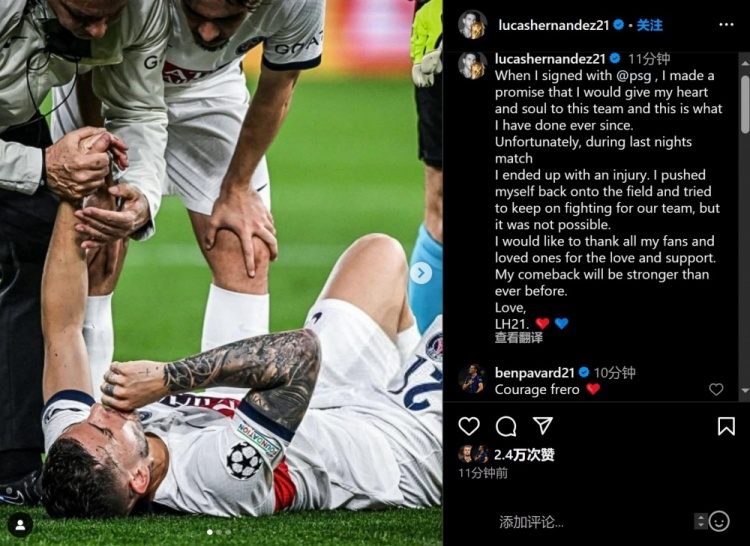The image size is (750, 546).
Task: Like the post with the heart icon
Action: (469, 426)
